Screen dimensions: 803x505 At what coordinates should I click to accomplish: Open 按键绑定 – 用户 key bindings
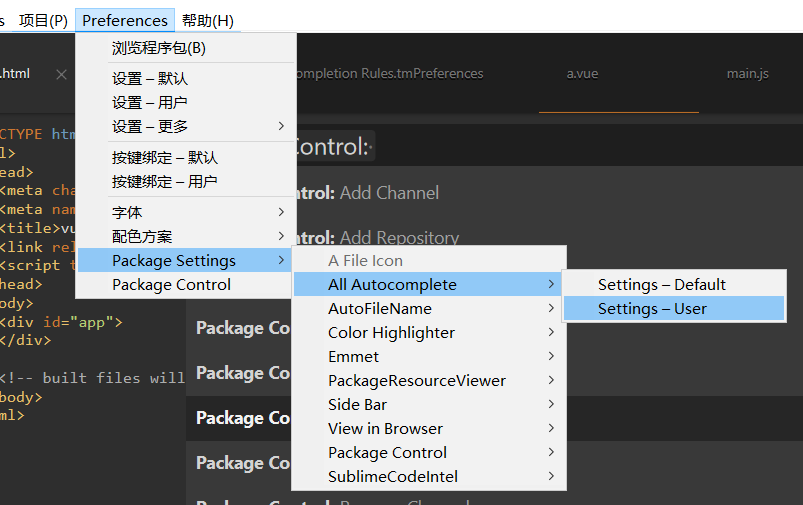click(165, 181)
